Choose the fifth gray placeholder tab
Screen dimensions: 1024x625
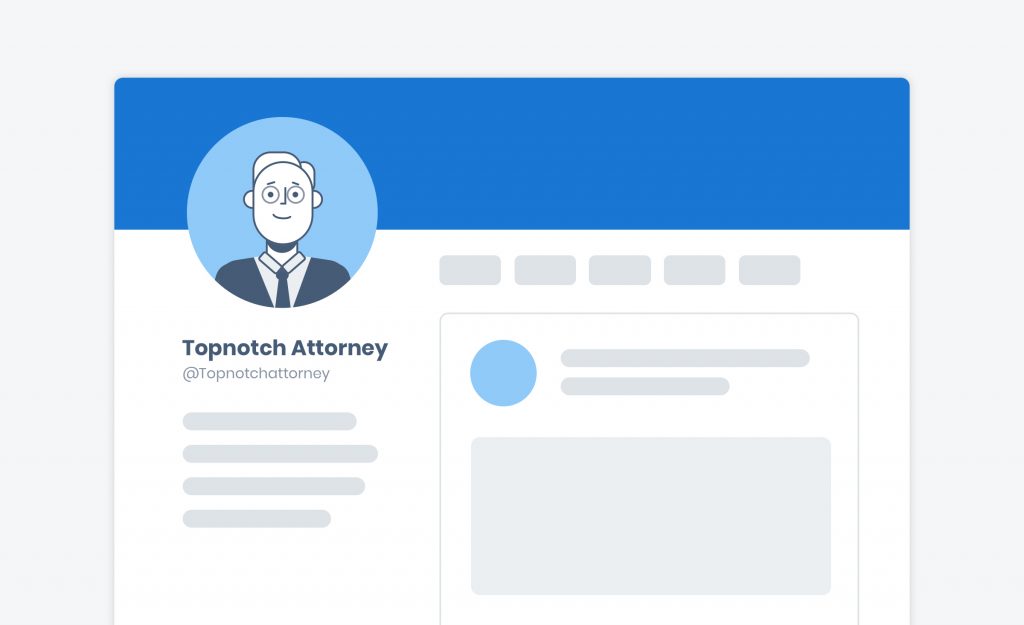pyautogui.click(x=769, y=270)
